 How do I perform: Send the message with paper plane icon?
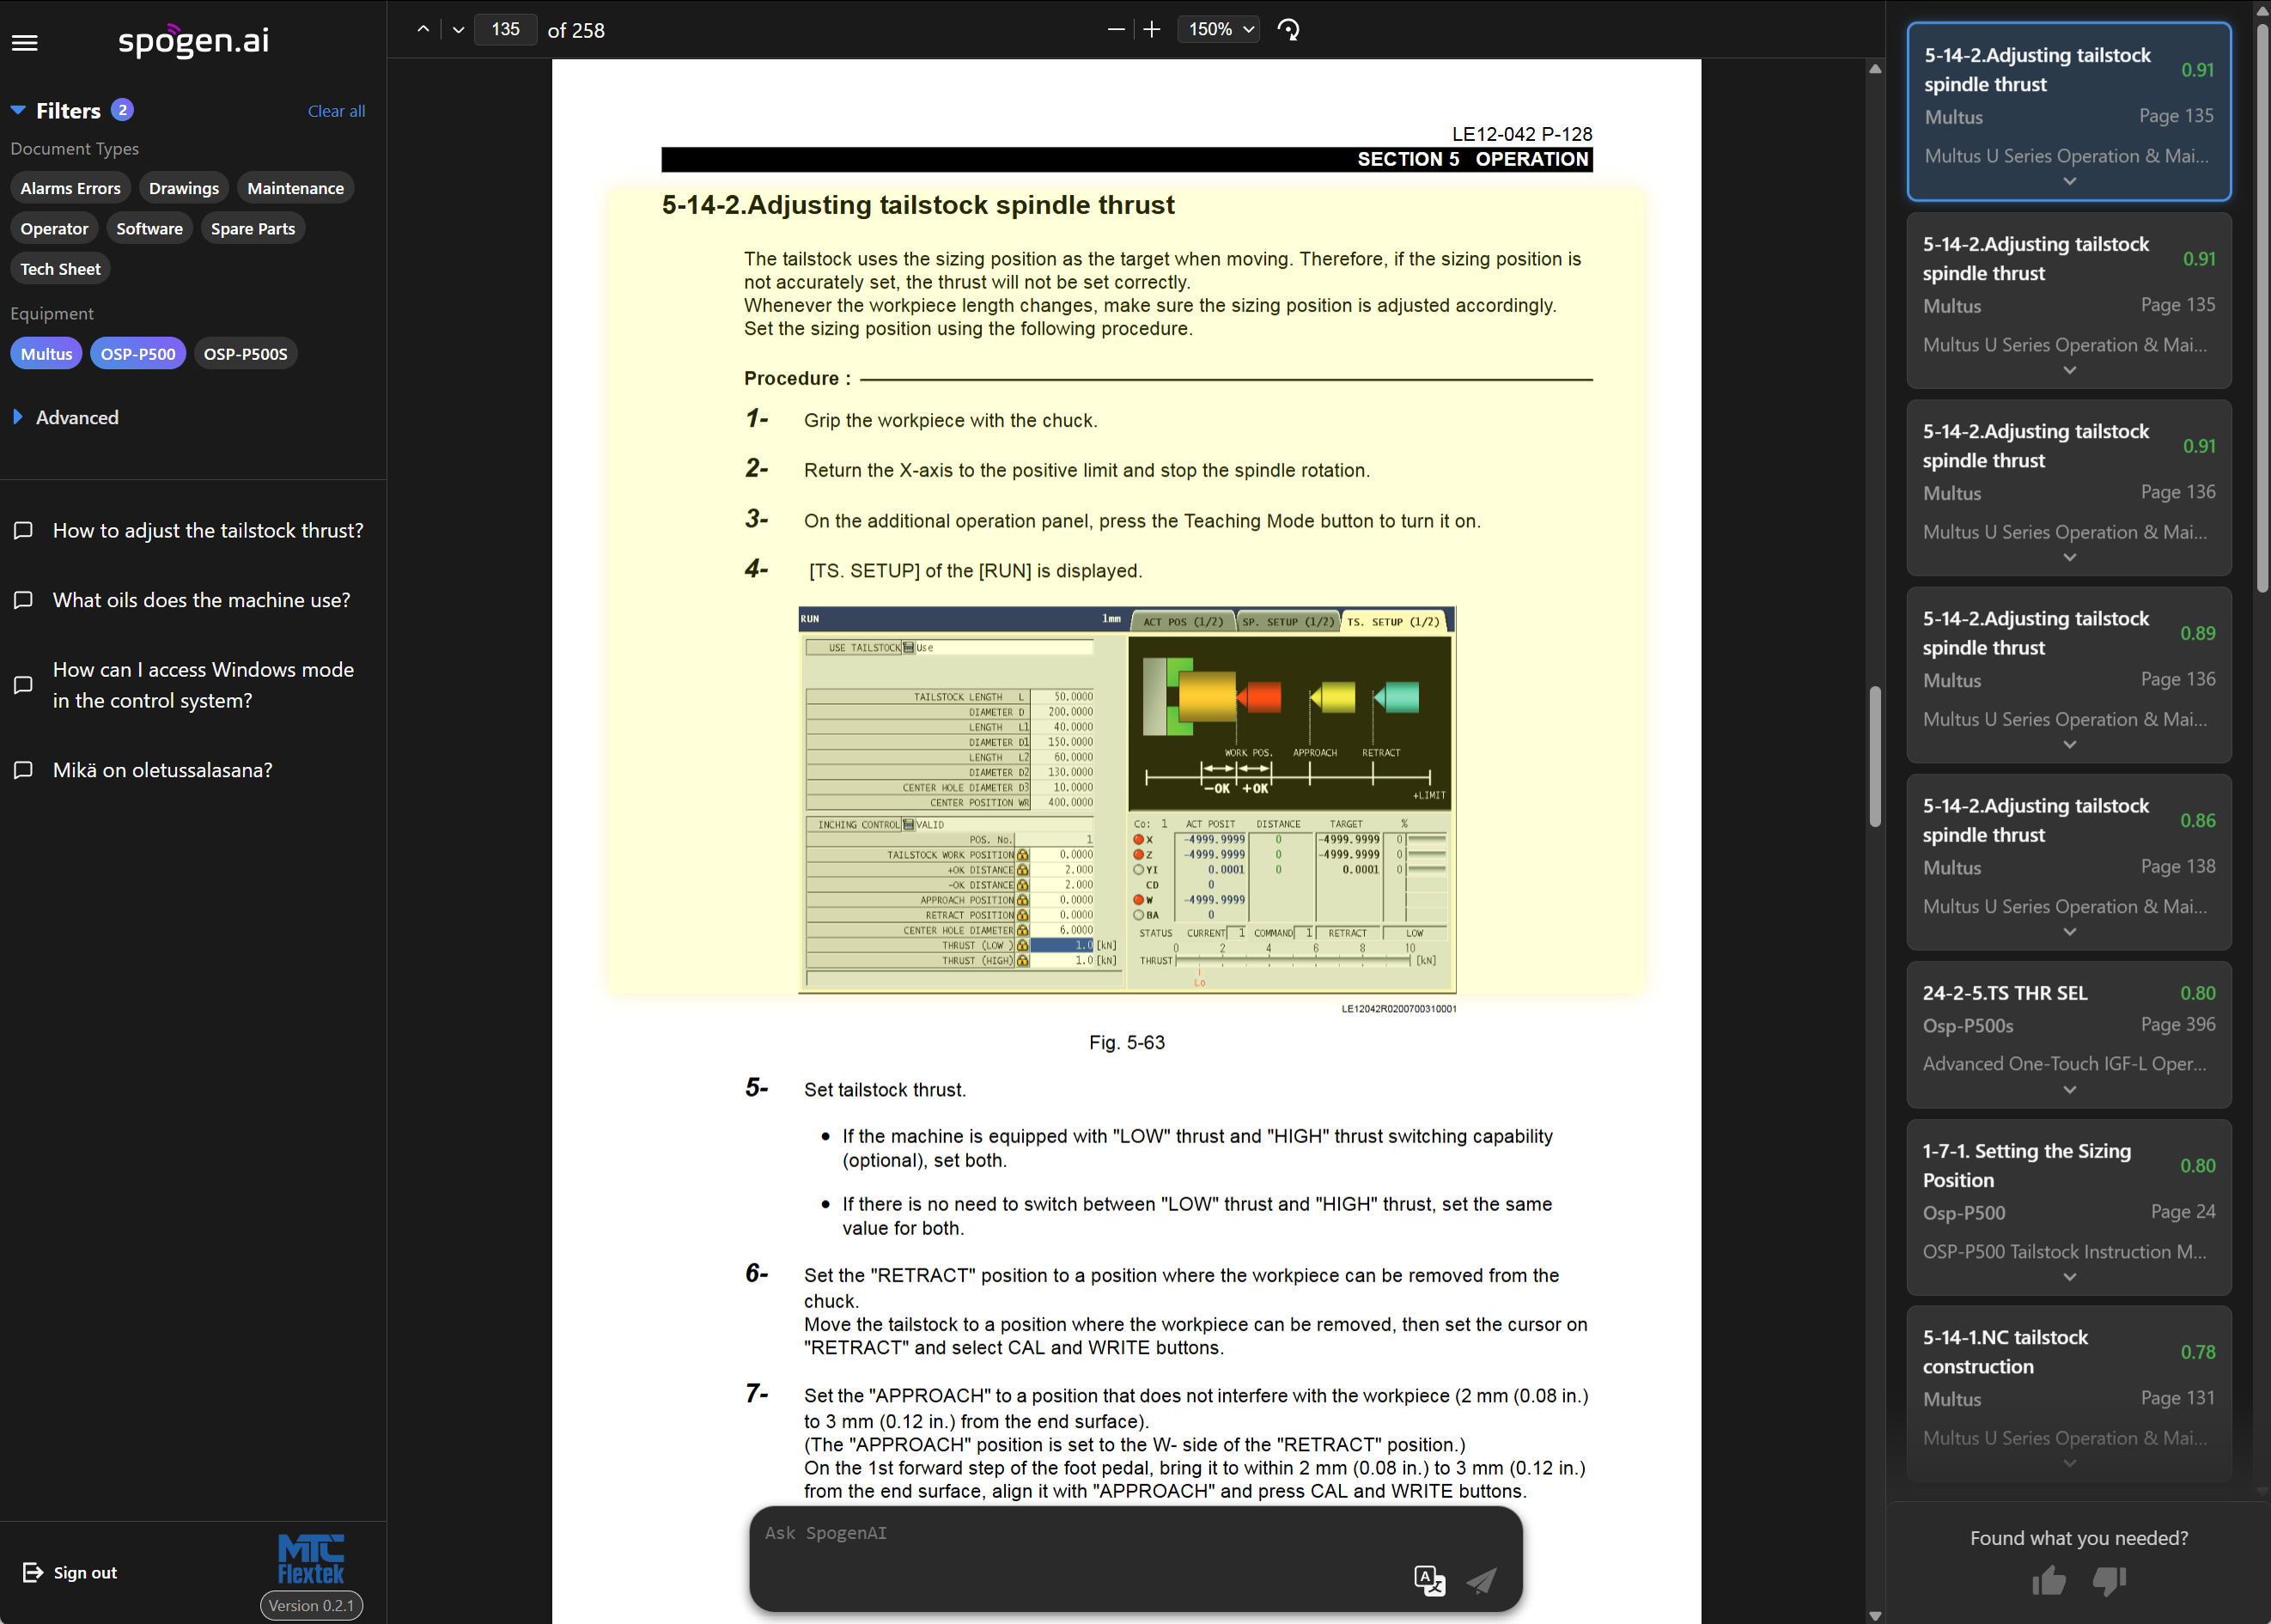point(1481,1580)
